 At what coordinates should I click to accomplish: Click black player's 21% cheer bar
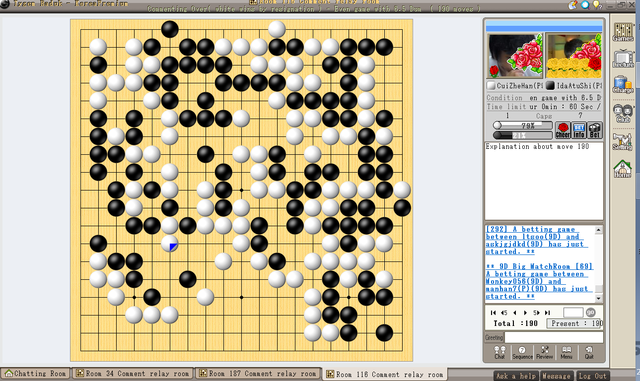(x=523, y=135)
